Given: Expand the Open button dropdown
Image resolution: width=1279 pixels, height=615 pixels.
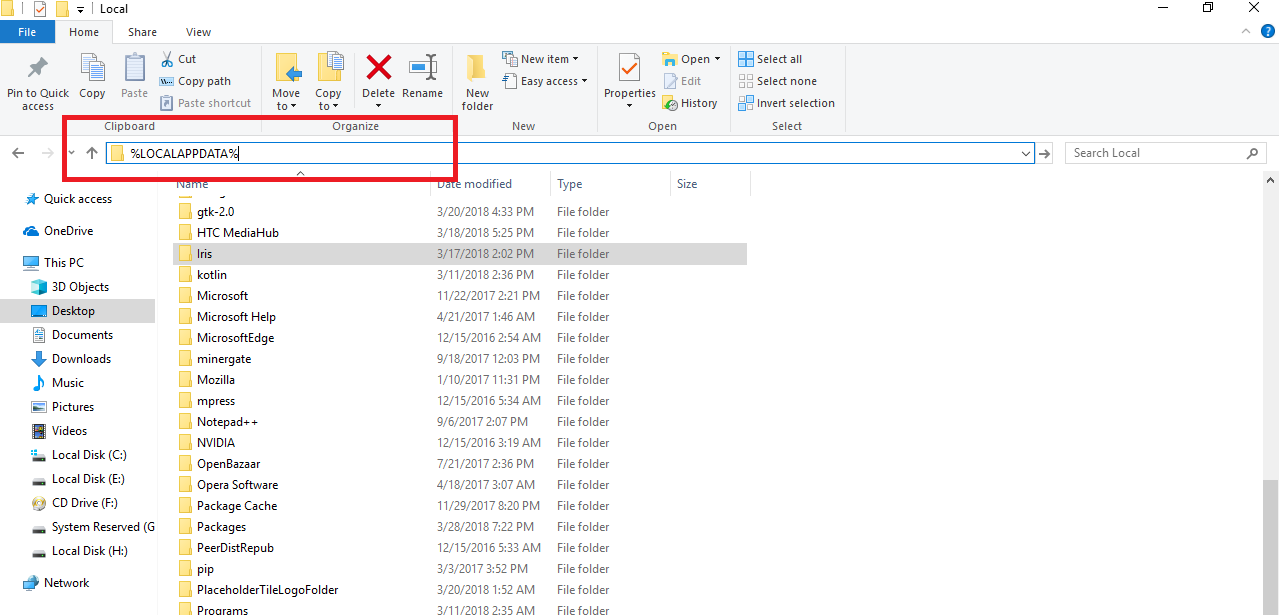Looking at the screenshot, I should click(x=717, y=59).
